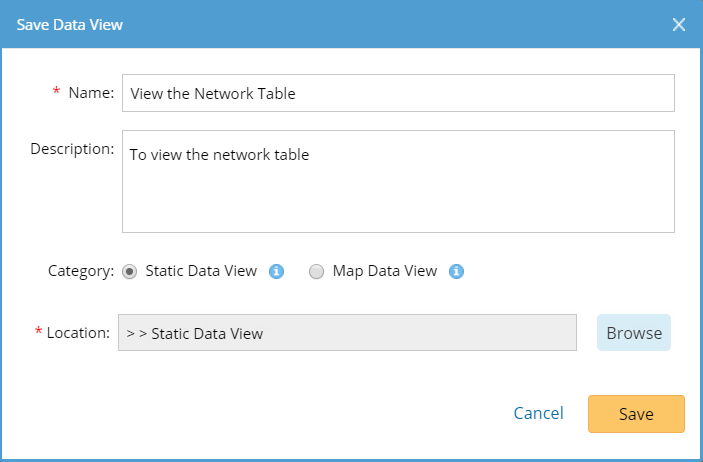Click the greyed Location path field

click(347, 333)
